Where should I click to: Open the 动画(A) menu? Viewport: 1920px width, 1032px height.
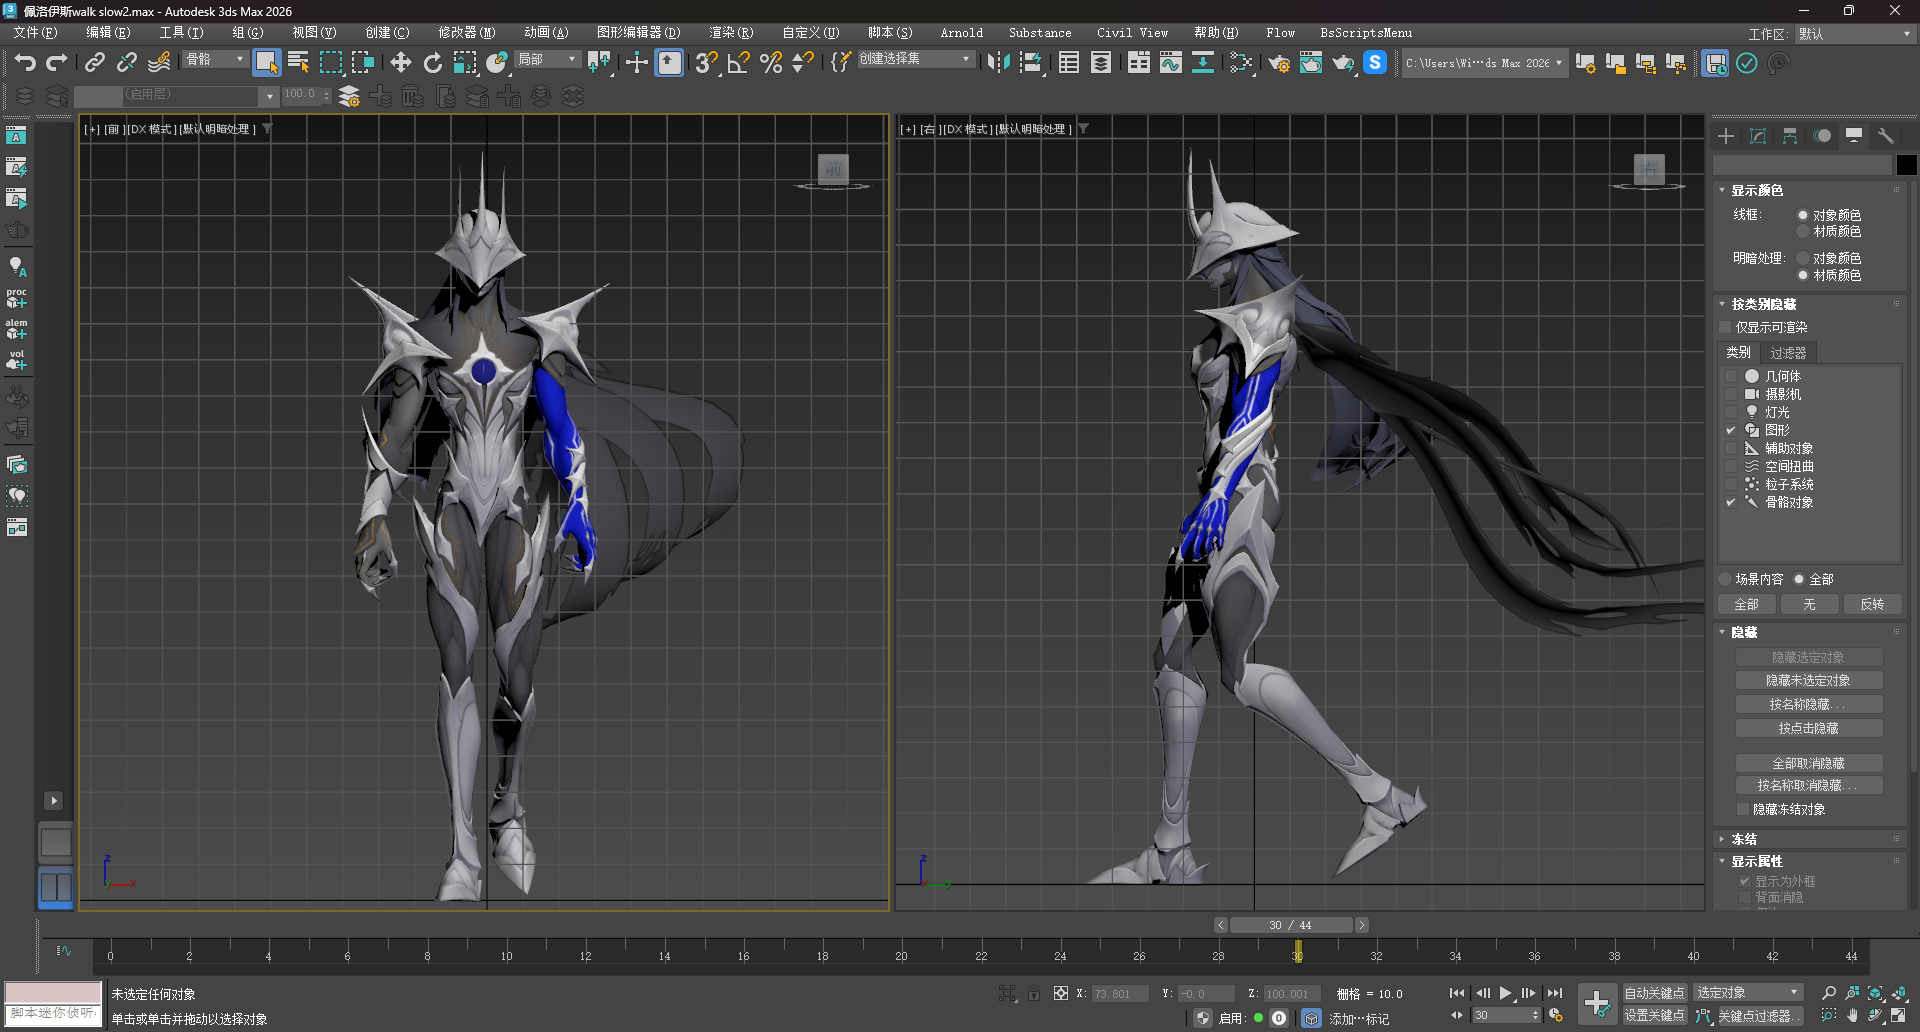point(546,33)
